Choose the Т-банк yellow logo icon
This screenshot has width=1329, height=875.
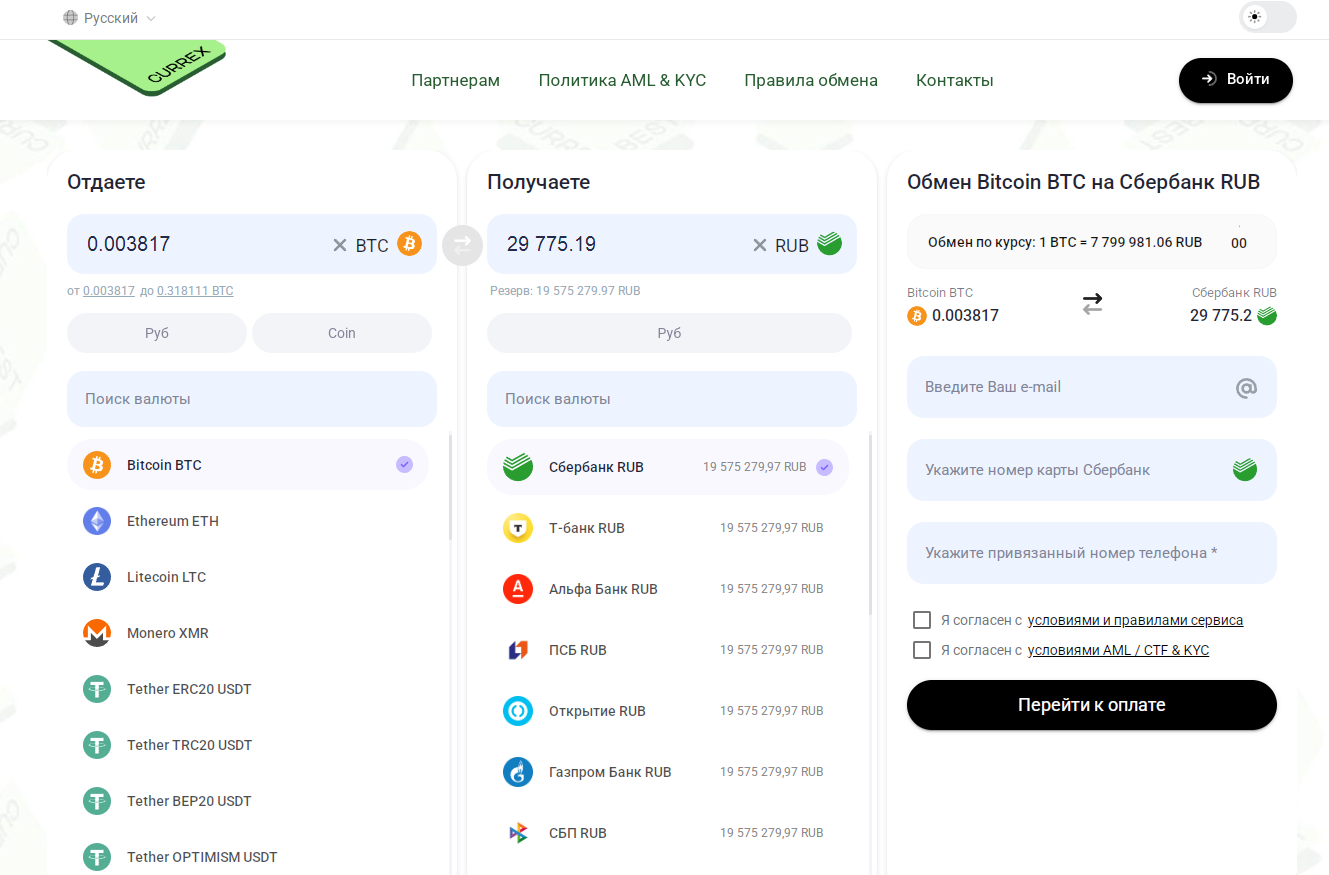pyautogui.click(x=518, y=528)
